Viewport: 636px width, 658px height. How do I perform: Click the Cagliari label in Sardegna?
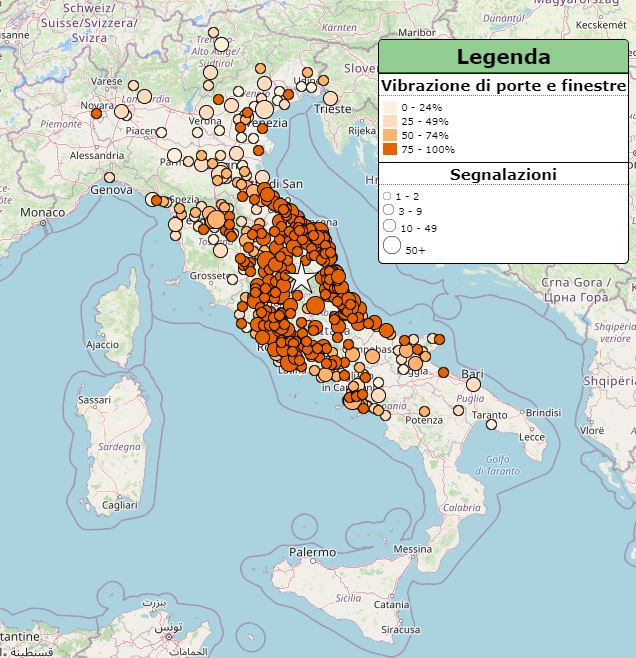coord(119,507)
